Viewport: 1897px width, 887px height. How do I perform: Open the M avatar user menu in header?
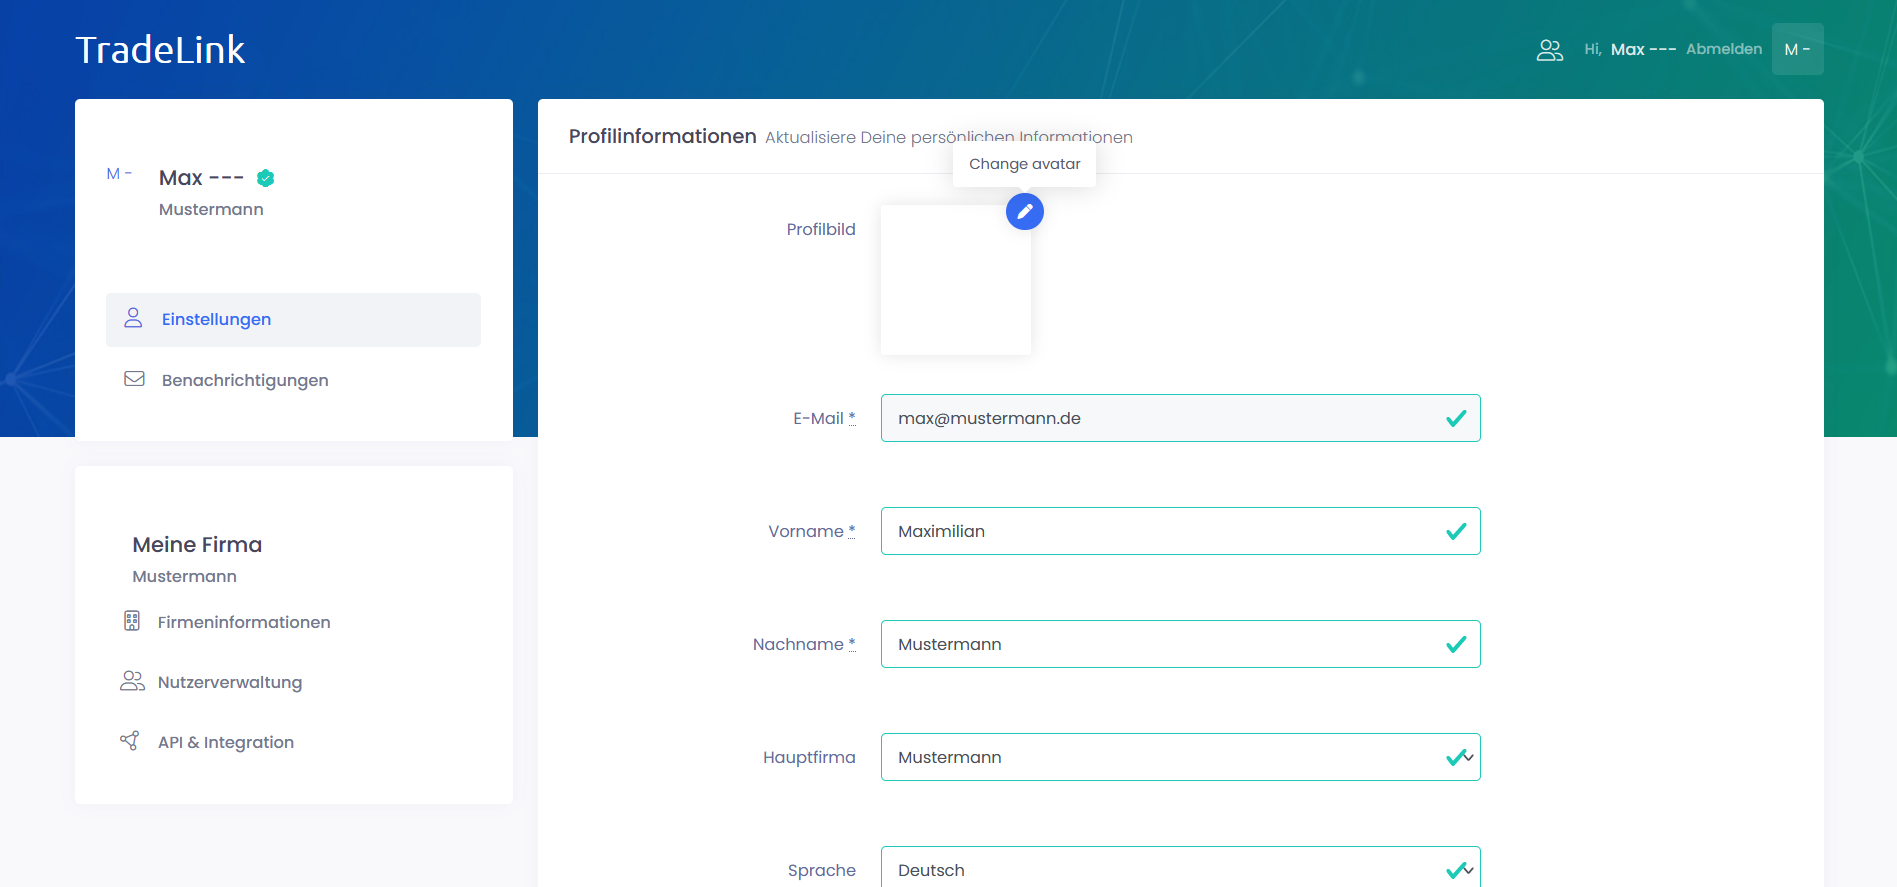tap(1797, 49)
